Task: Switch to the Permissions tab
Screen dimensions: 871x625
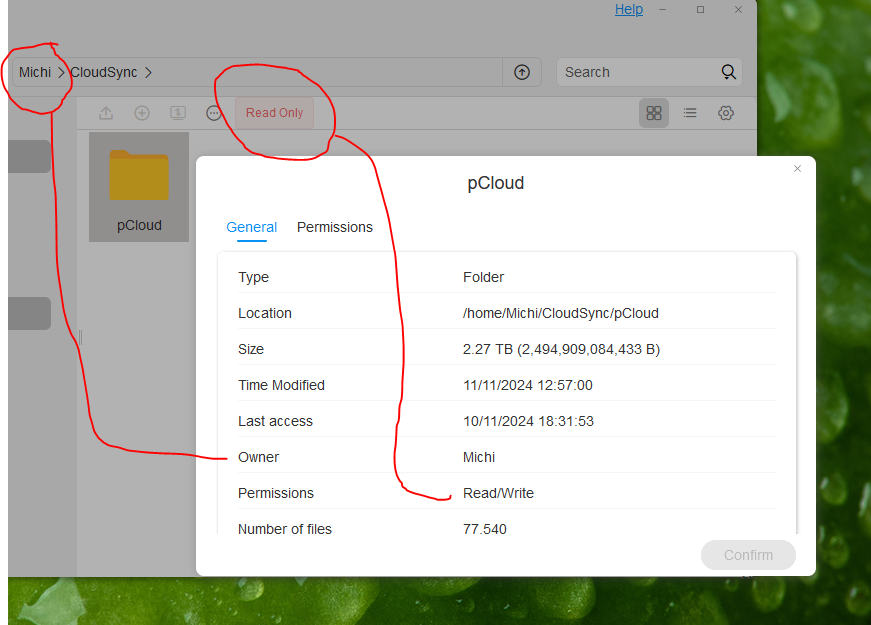Action: [334, 227]
